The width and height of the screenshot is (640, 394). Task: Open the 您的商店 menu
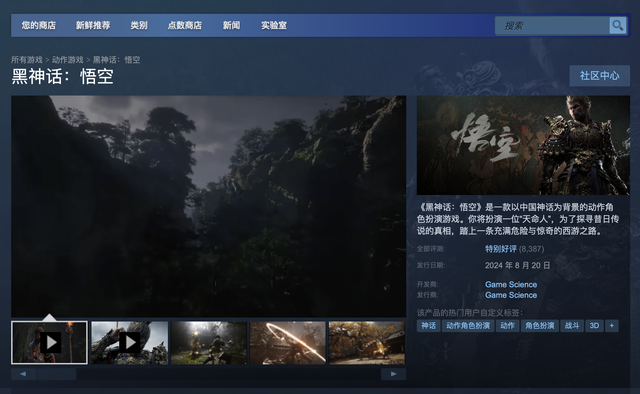click(39, 25)
